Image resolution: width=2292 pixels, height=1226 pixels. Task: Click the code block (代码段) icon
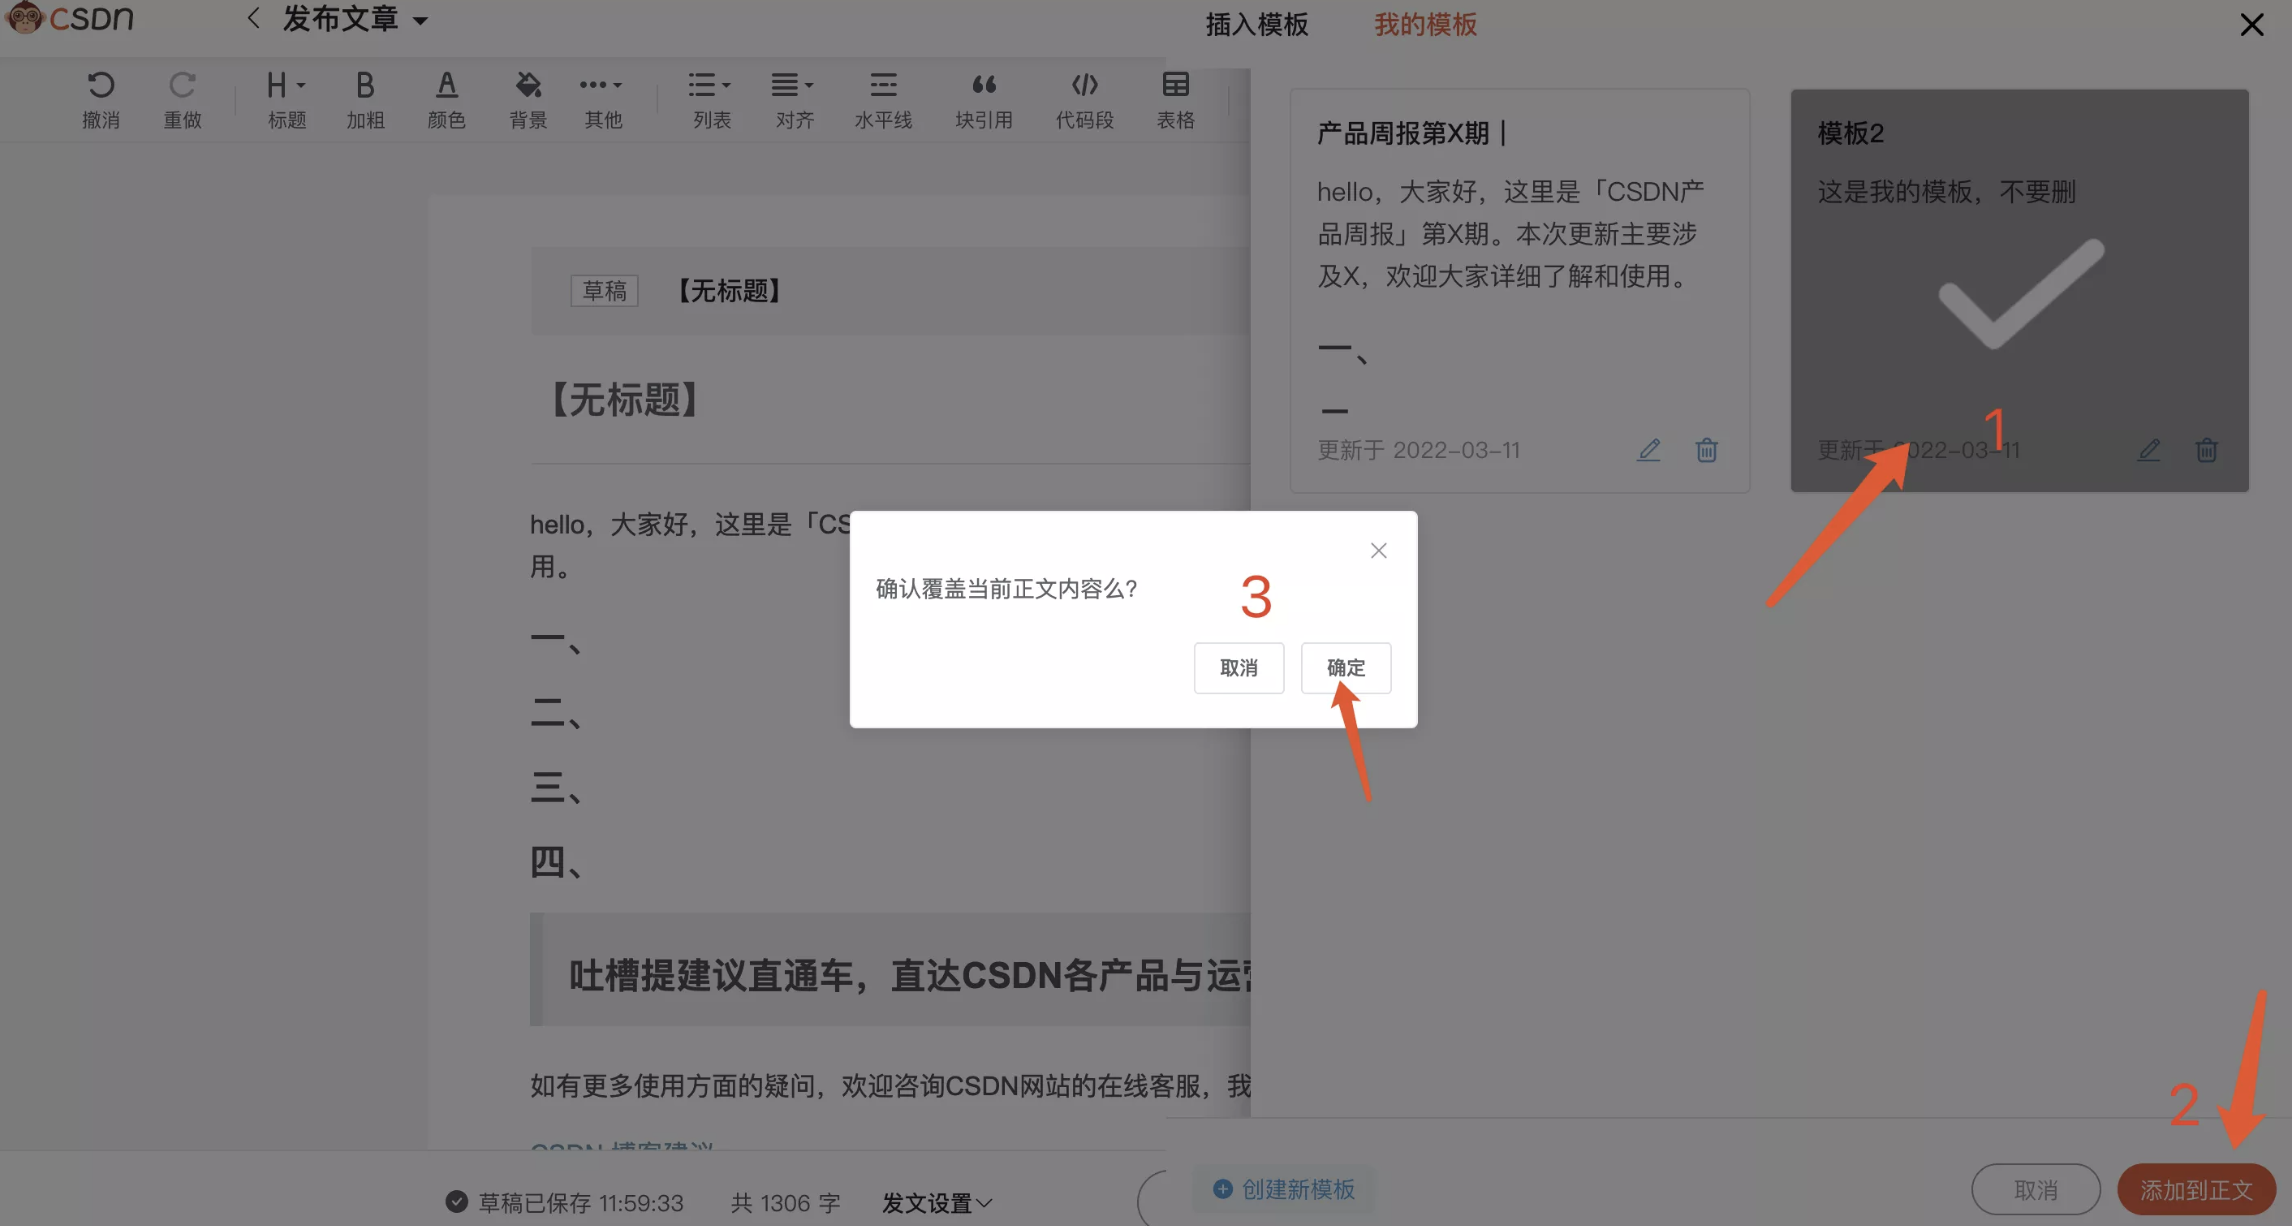coord(1084,86)
